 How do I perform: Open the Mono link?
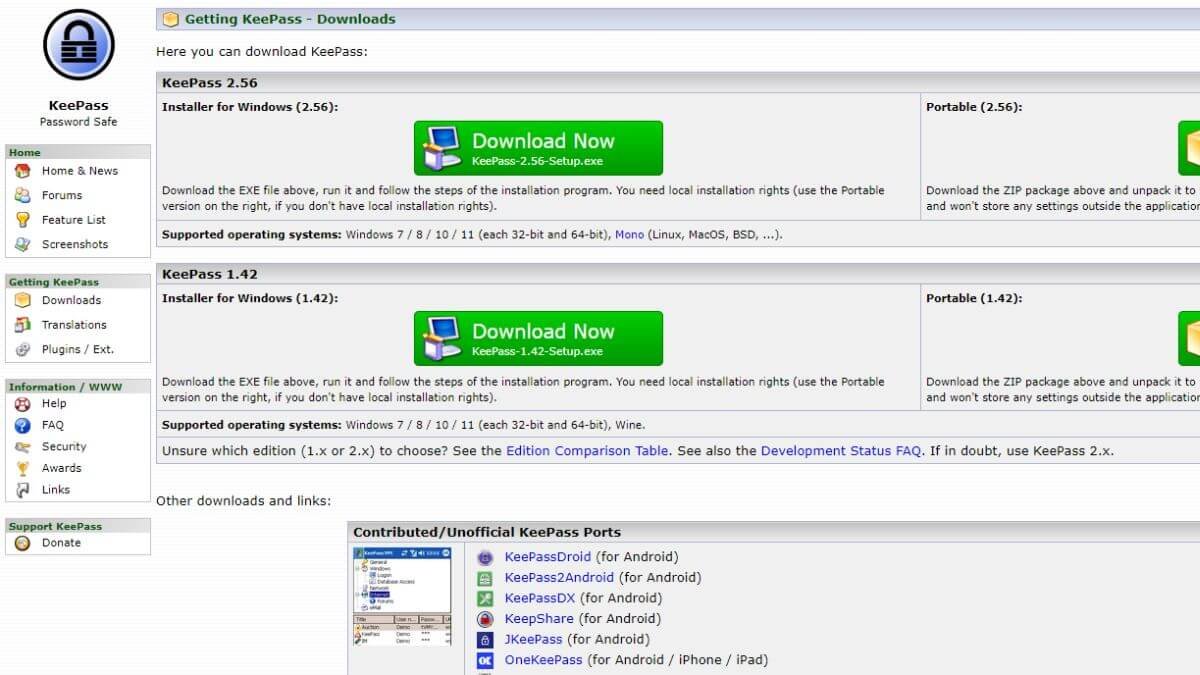point(629,235)
